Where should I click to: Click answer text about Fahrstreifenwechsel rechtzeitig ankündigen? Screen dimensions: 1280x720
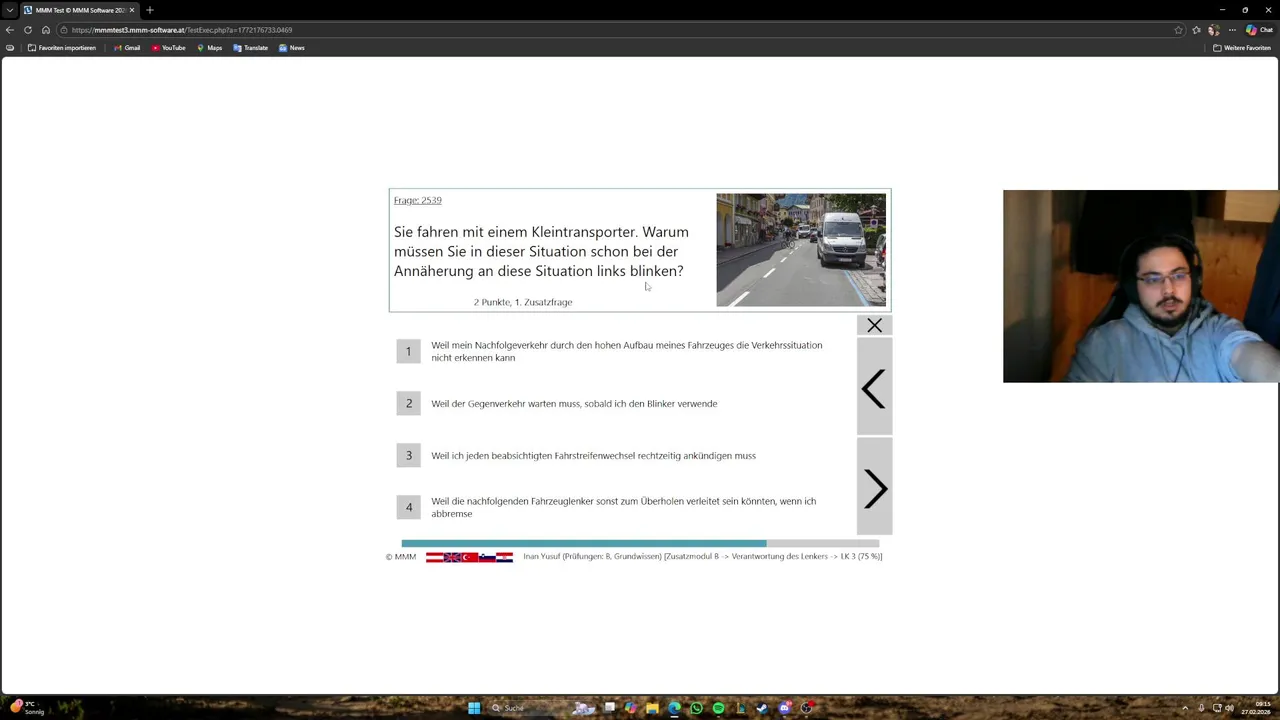[593, 456]
